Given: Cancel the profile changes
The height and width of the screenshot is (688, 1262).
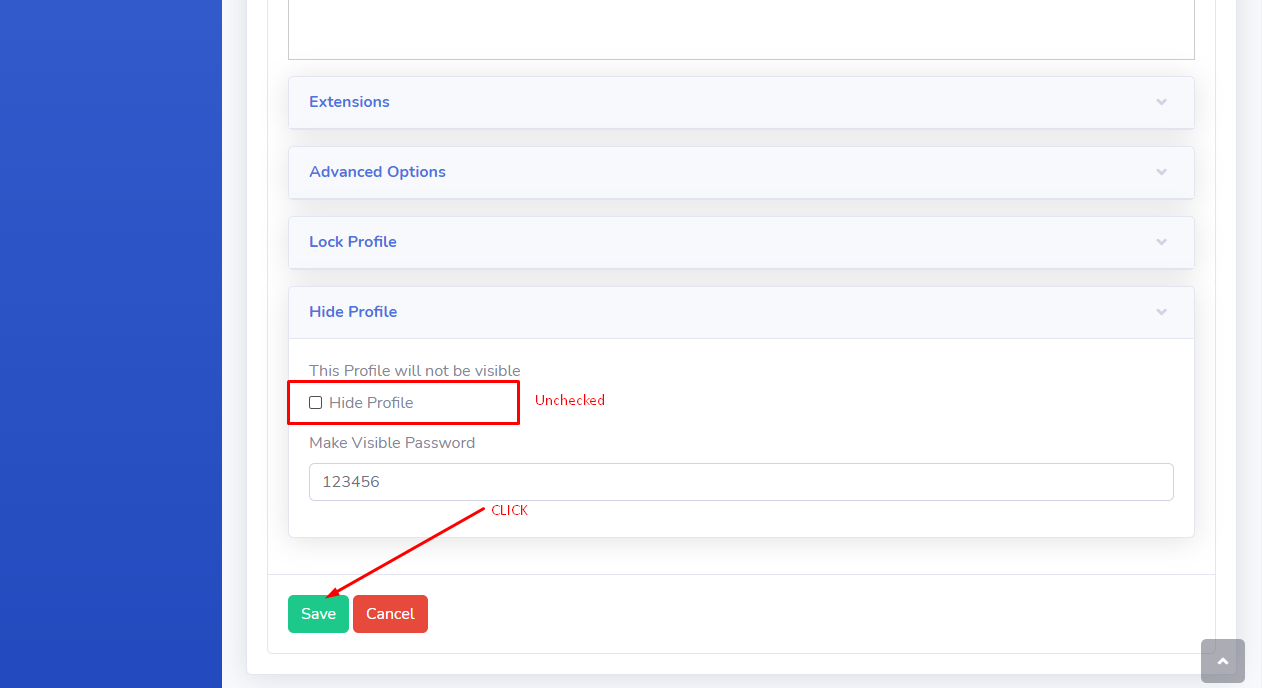Looking at the screenshot, I should point(390,614).
